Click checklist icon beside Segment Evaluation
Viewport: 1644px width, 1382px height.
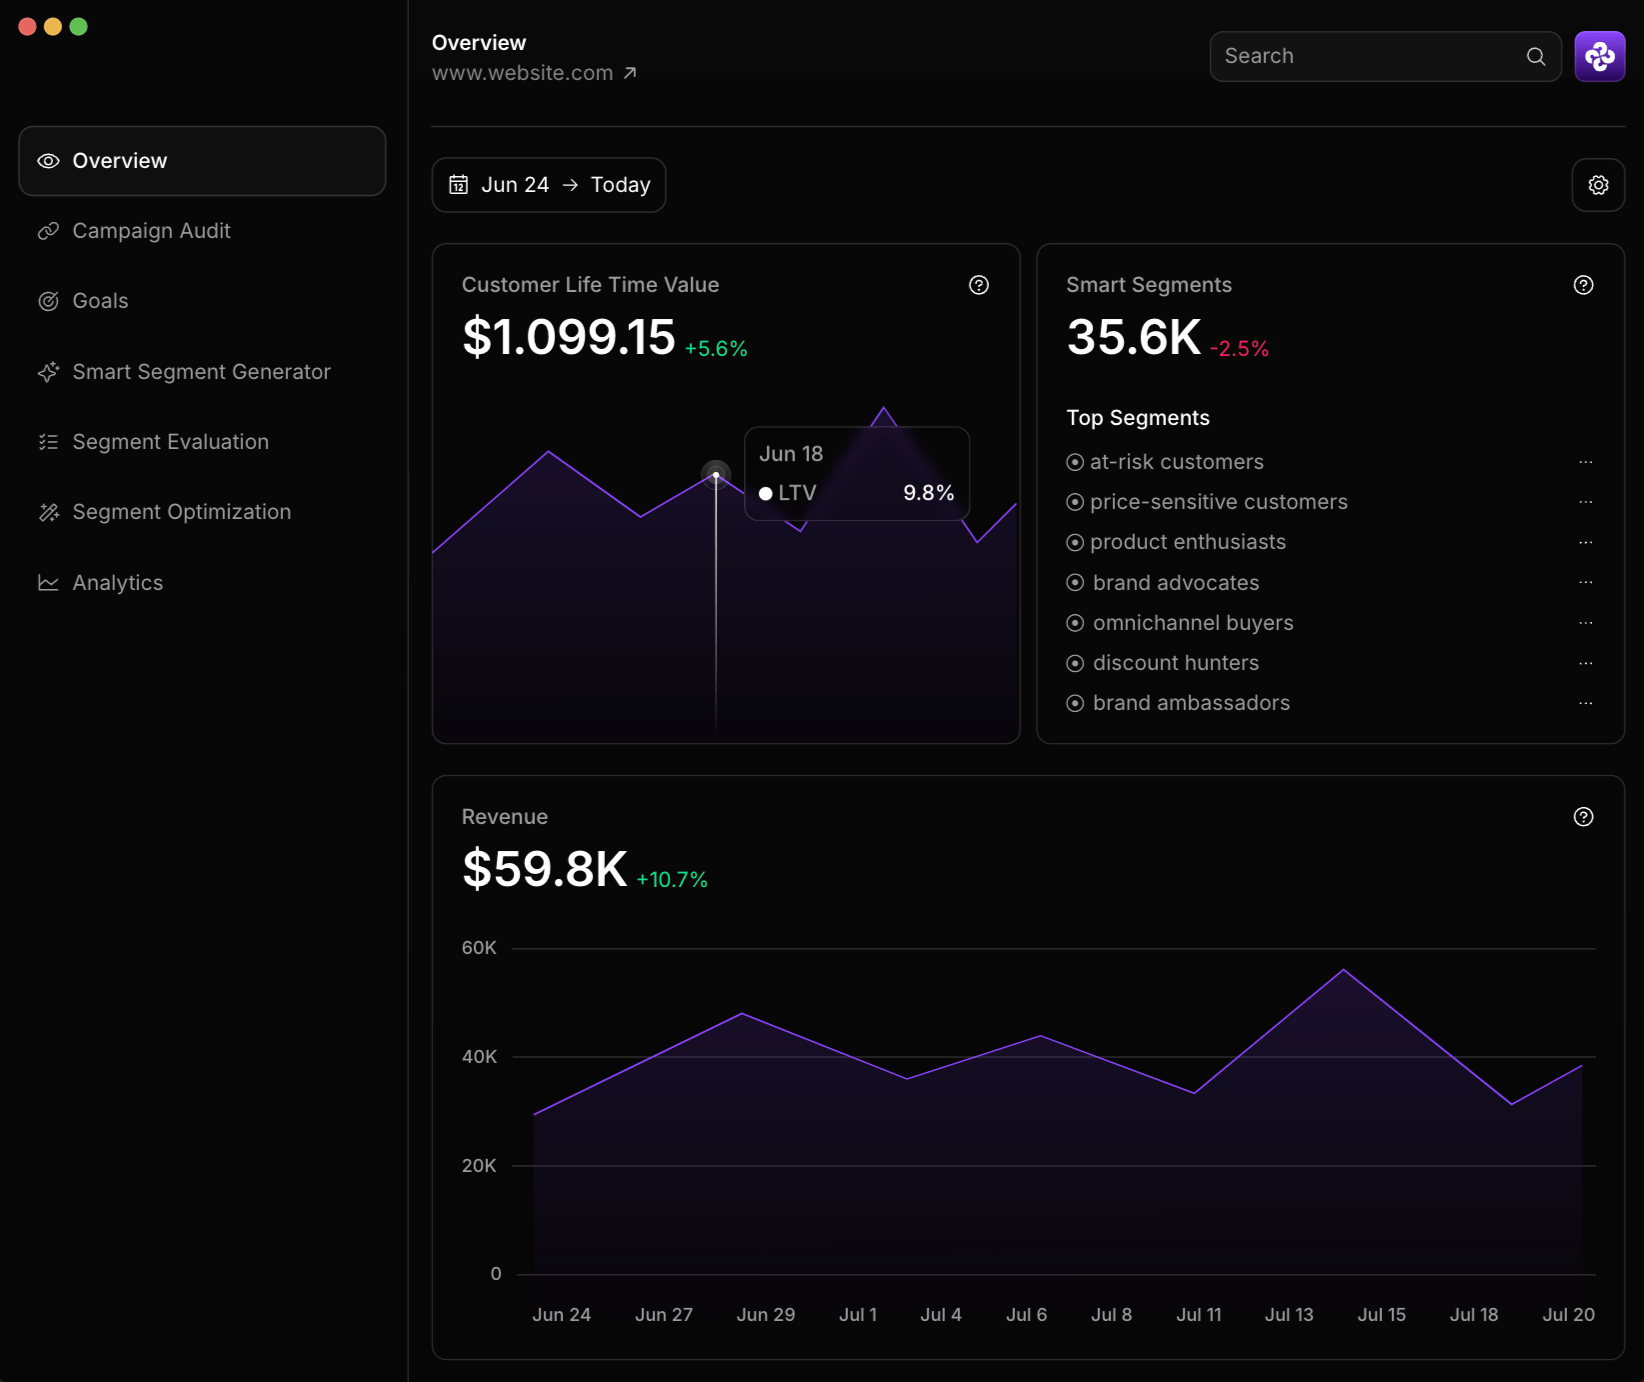coord(48,442)
